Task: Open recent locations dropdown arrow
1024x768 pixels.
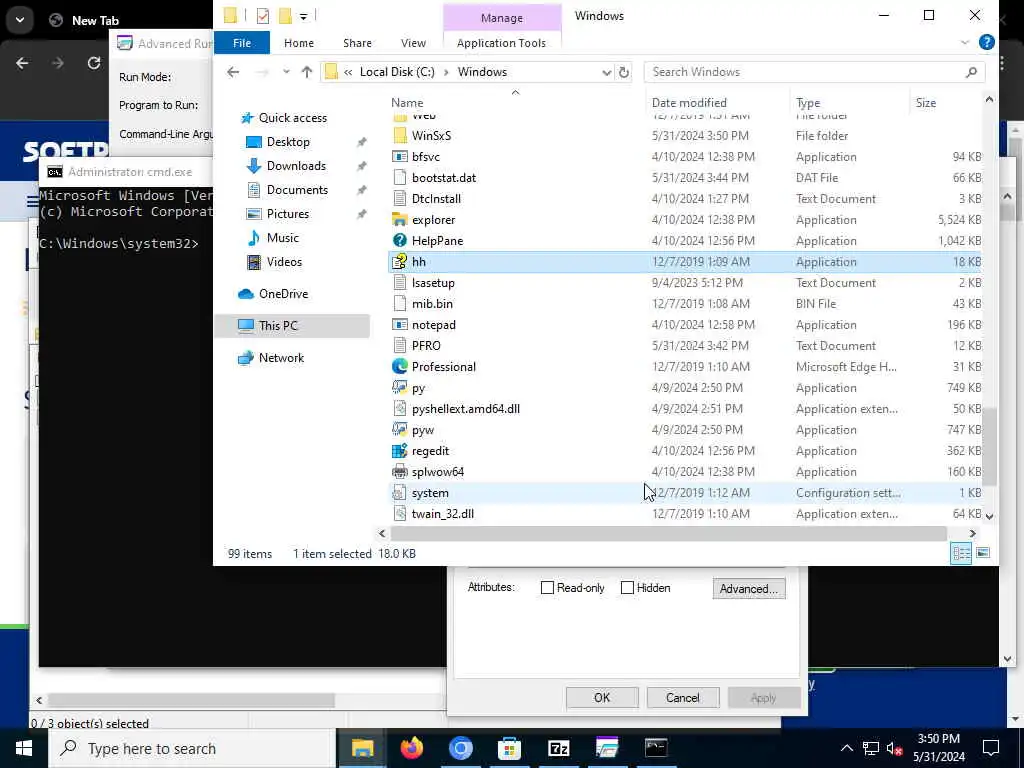Action: (x=286, y=72)
